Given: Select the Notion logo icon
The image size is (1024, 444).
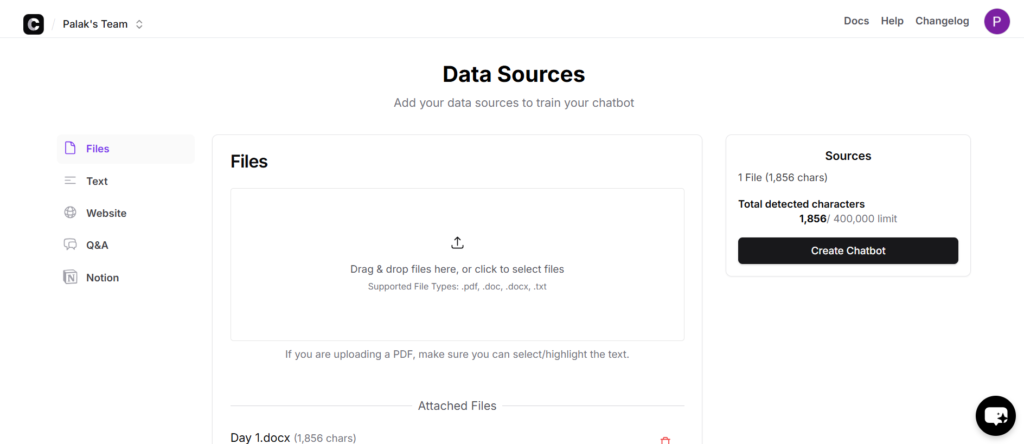Looking at the screenshot, I should click(70, 278).
